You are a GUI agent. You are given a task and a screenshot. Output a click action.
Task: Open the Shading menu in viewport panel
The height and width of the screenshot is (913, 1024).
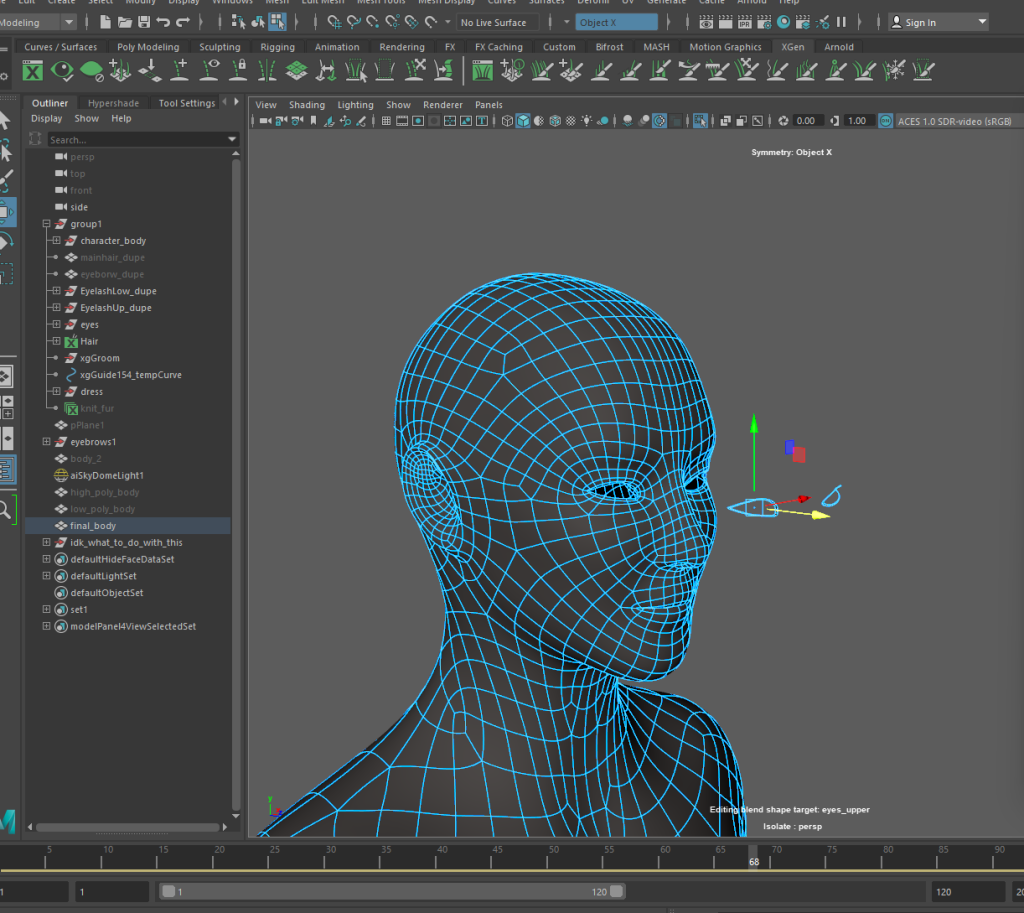pyautogui.click(x=306, y=105)
